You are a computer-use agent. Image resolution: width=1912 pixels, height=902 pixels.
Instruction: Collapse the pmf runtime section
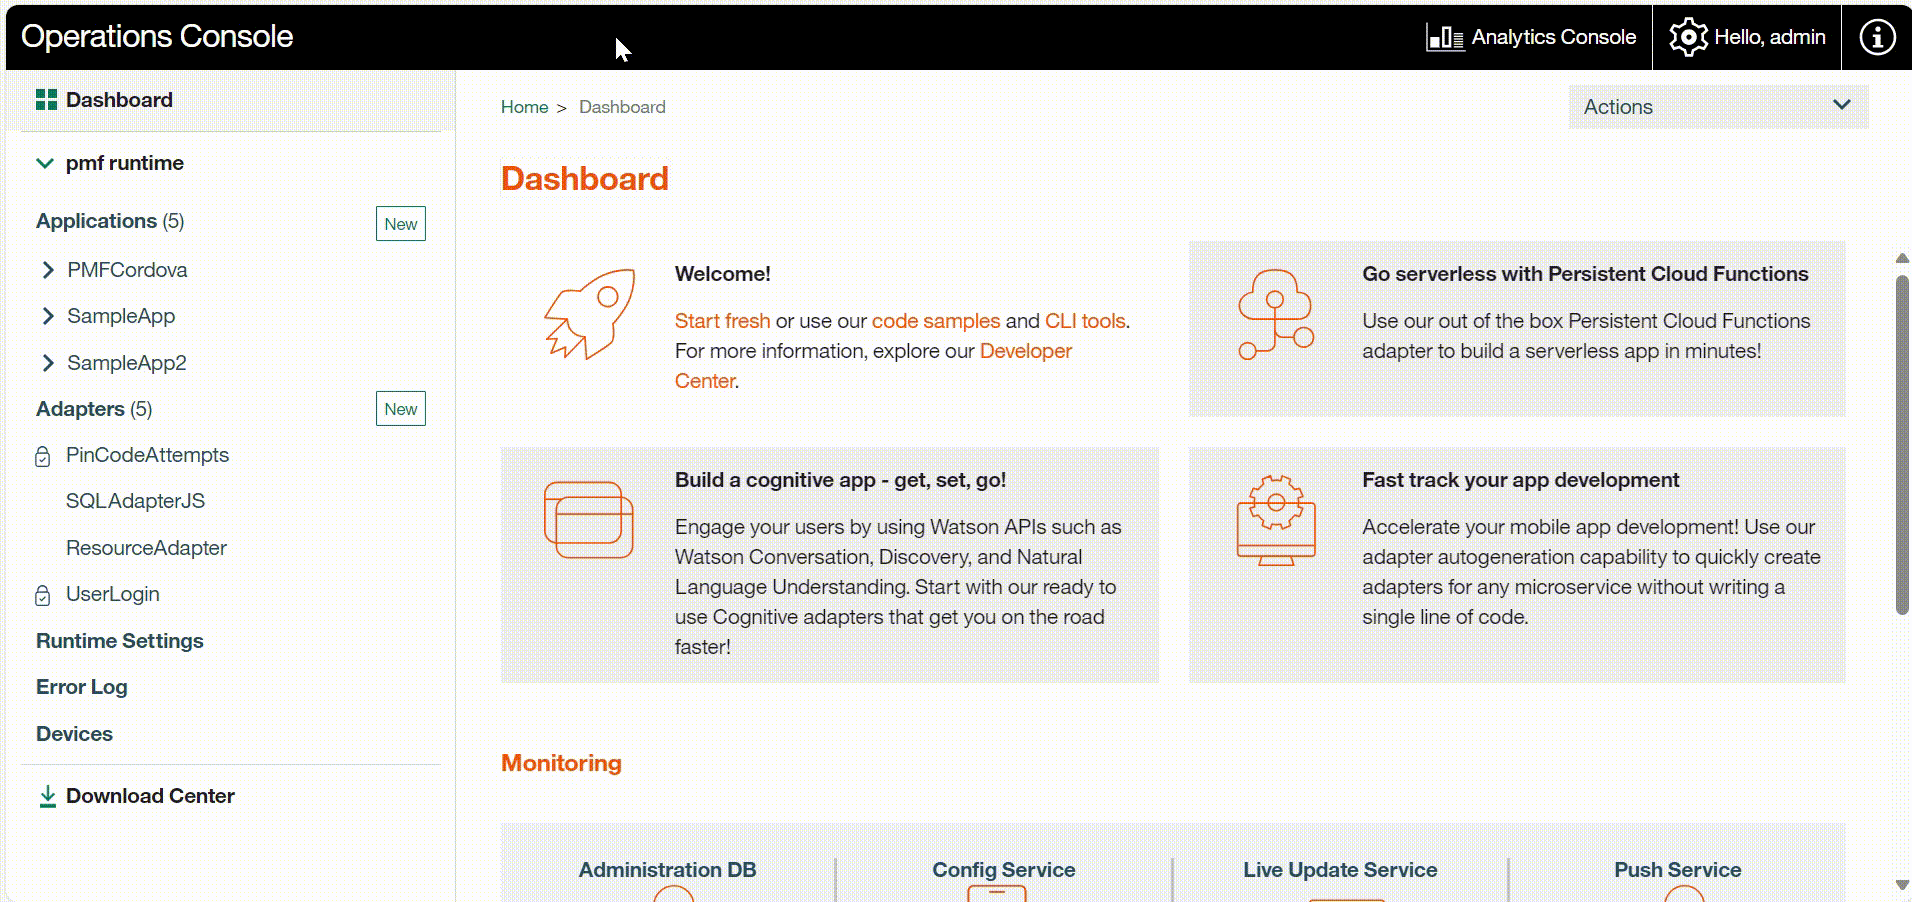(45, 163)
